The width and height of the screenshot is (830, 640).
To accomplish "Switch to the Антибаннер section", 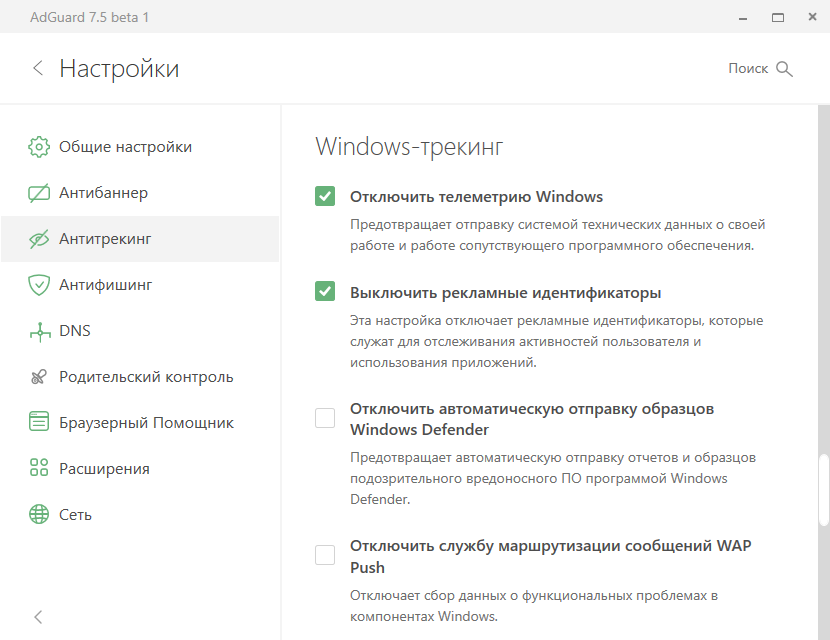I will pos(140,193).
